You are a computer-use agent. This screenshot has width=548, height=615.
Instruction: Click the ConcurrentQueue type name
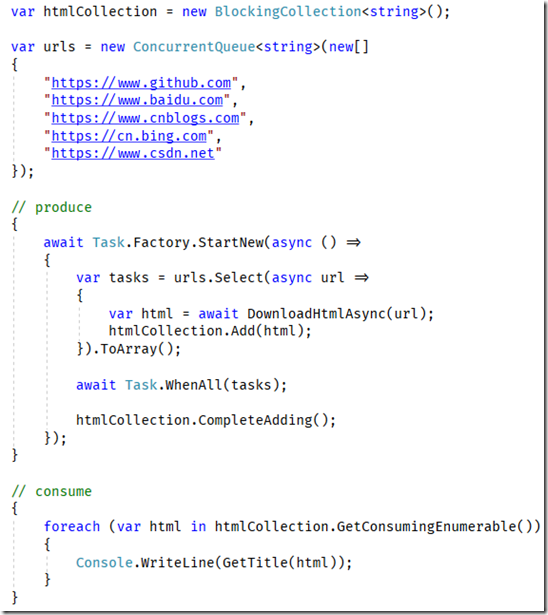coord(194,47)
